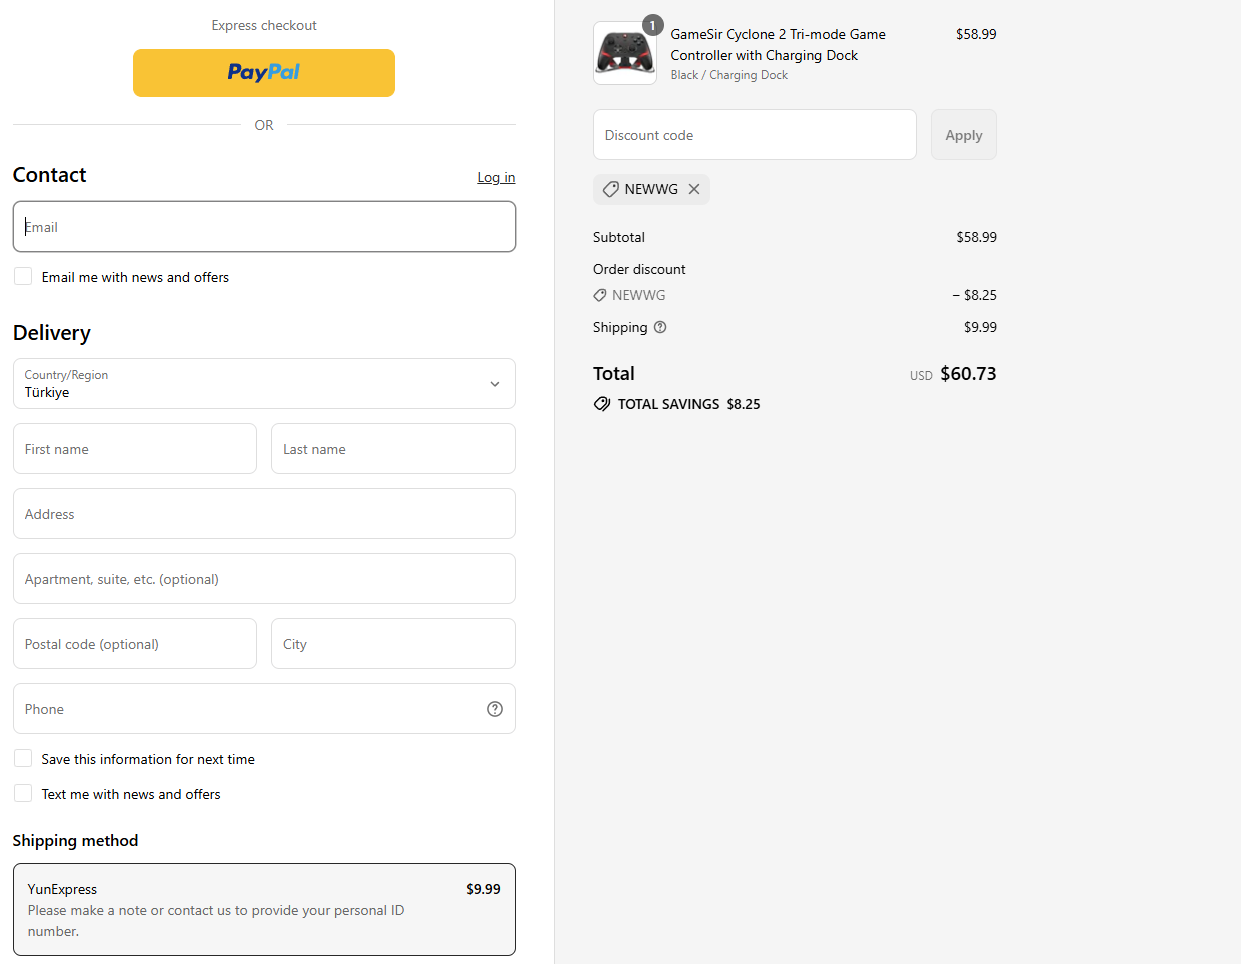Select the YunExpress shipping method

264,909
